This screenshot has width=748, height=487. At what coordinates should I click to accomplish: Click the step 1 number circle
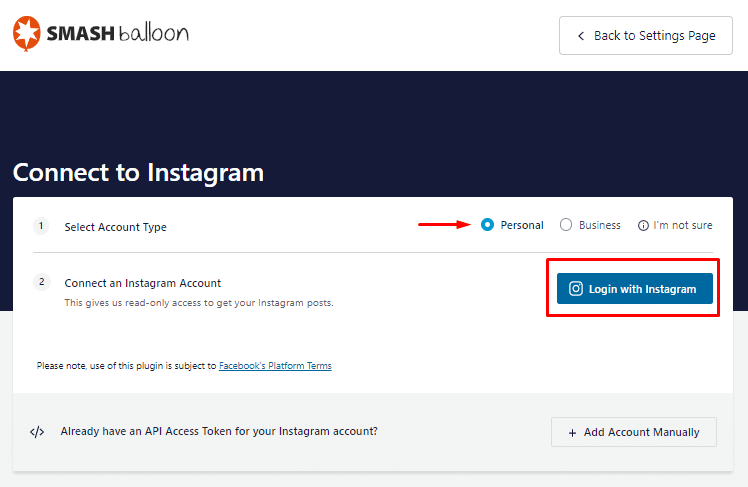pyautogui.click(x=42, y=226)
